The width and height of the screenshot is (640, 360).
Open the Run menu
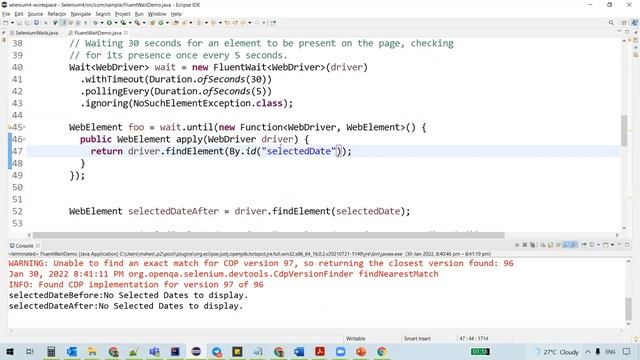[x=139, y=14]
